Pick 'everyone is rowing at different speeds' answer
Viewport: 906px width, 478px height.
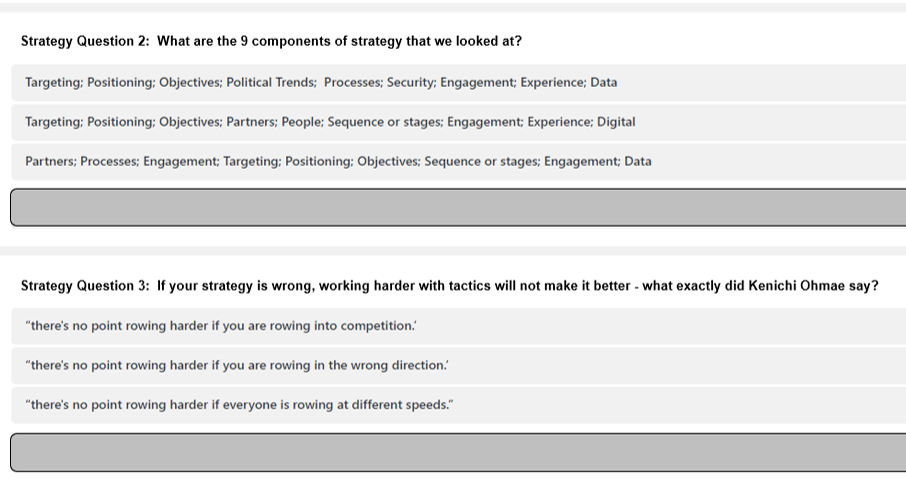tap(459, 405)
